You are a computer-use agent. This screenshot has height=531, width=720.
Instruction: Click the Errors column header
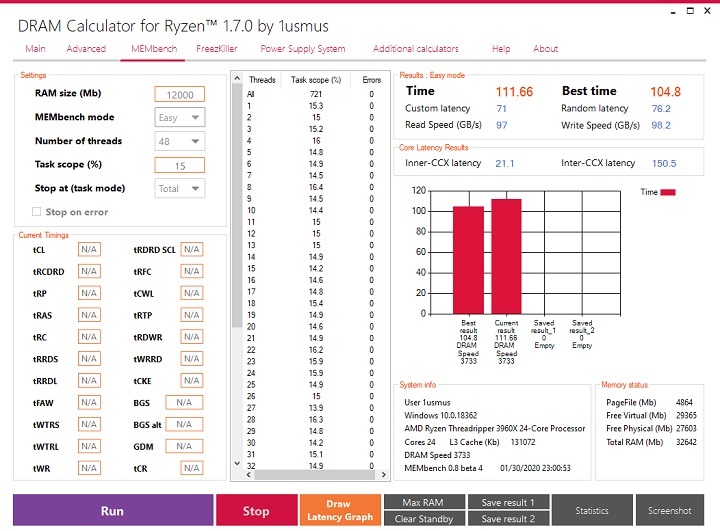(x=371, y=80)
